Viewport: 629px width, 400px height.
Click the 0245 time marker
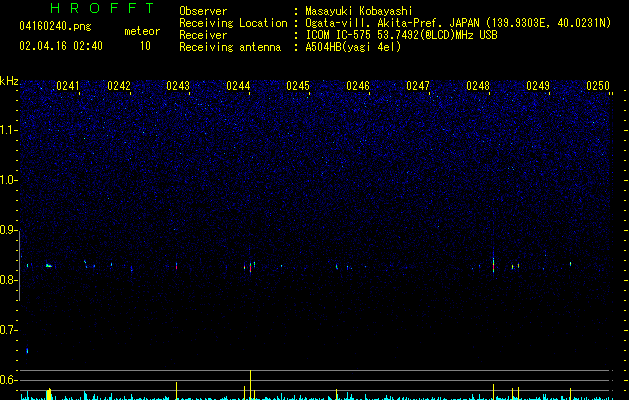pyautogui.click(x=298, y=86)
